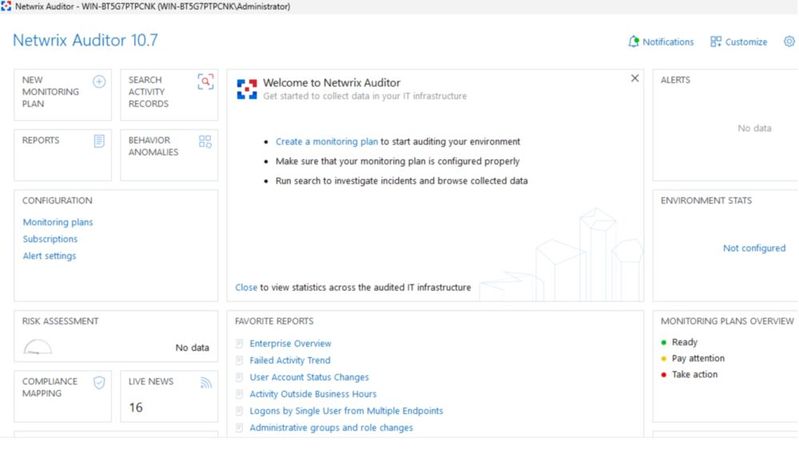Open settings with the gear icon
The height and width of the screenshot is (450, 799).
(789, 42)
